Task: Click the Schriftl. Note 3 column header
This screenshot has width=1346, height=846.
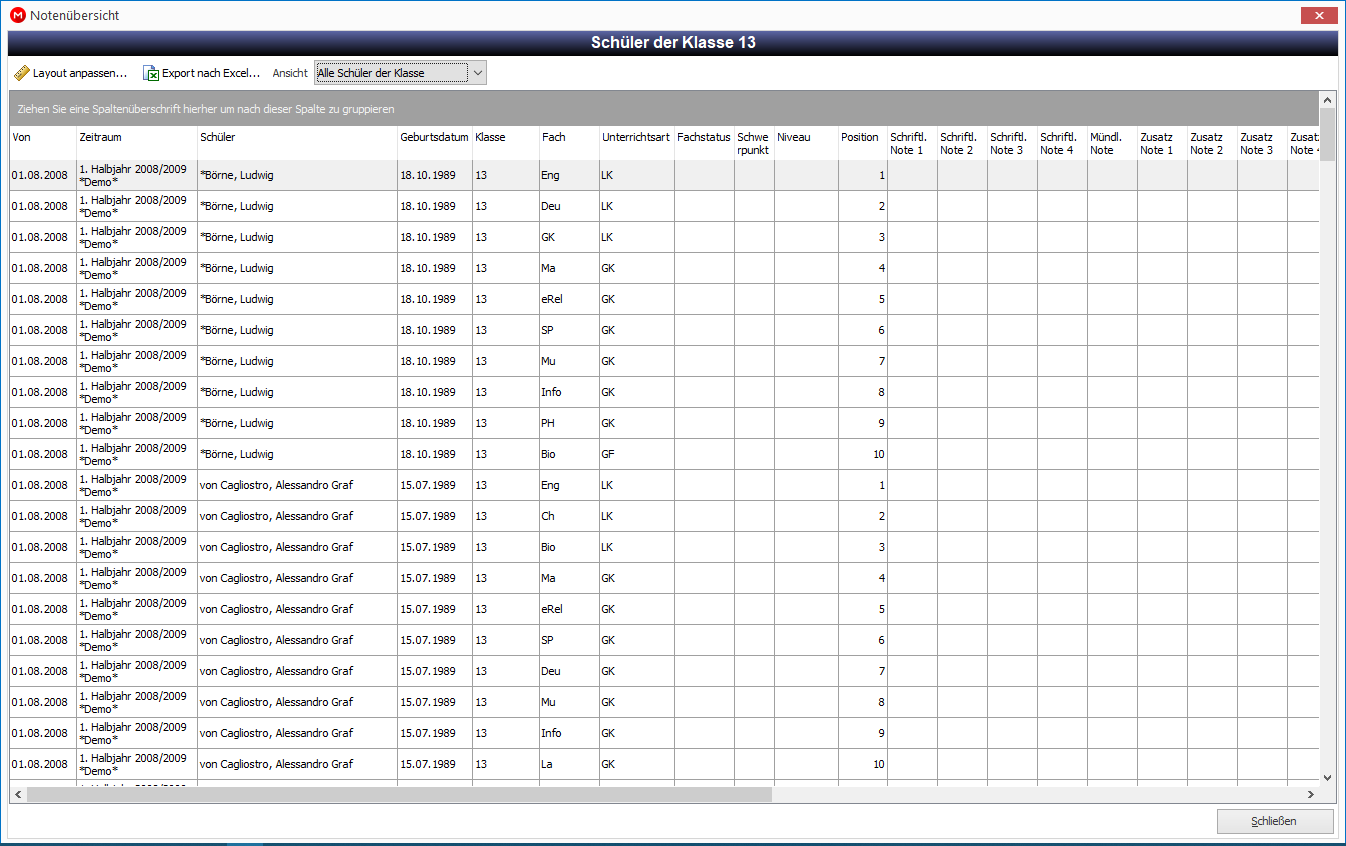Action: [1012, 143]
